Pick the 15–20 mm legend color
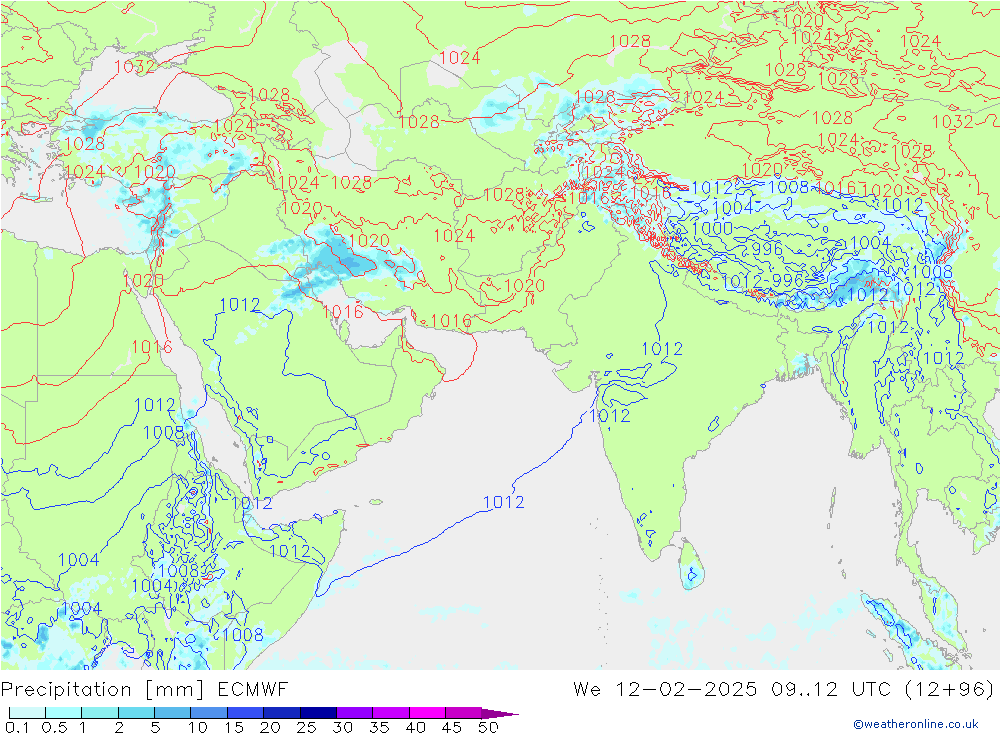 [246, 713]
